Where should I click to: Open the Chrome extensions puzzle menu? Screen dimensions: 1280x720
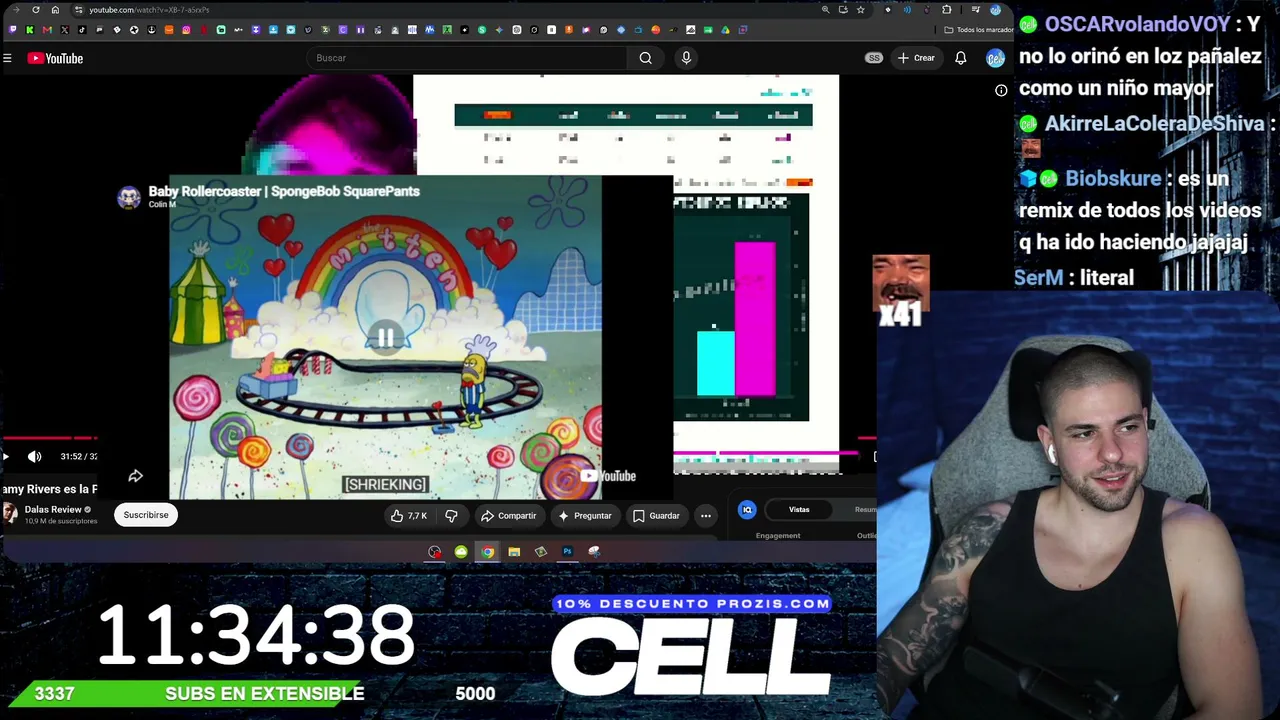[x=947, y=10]
